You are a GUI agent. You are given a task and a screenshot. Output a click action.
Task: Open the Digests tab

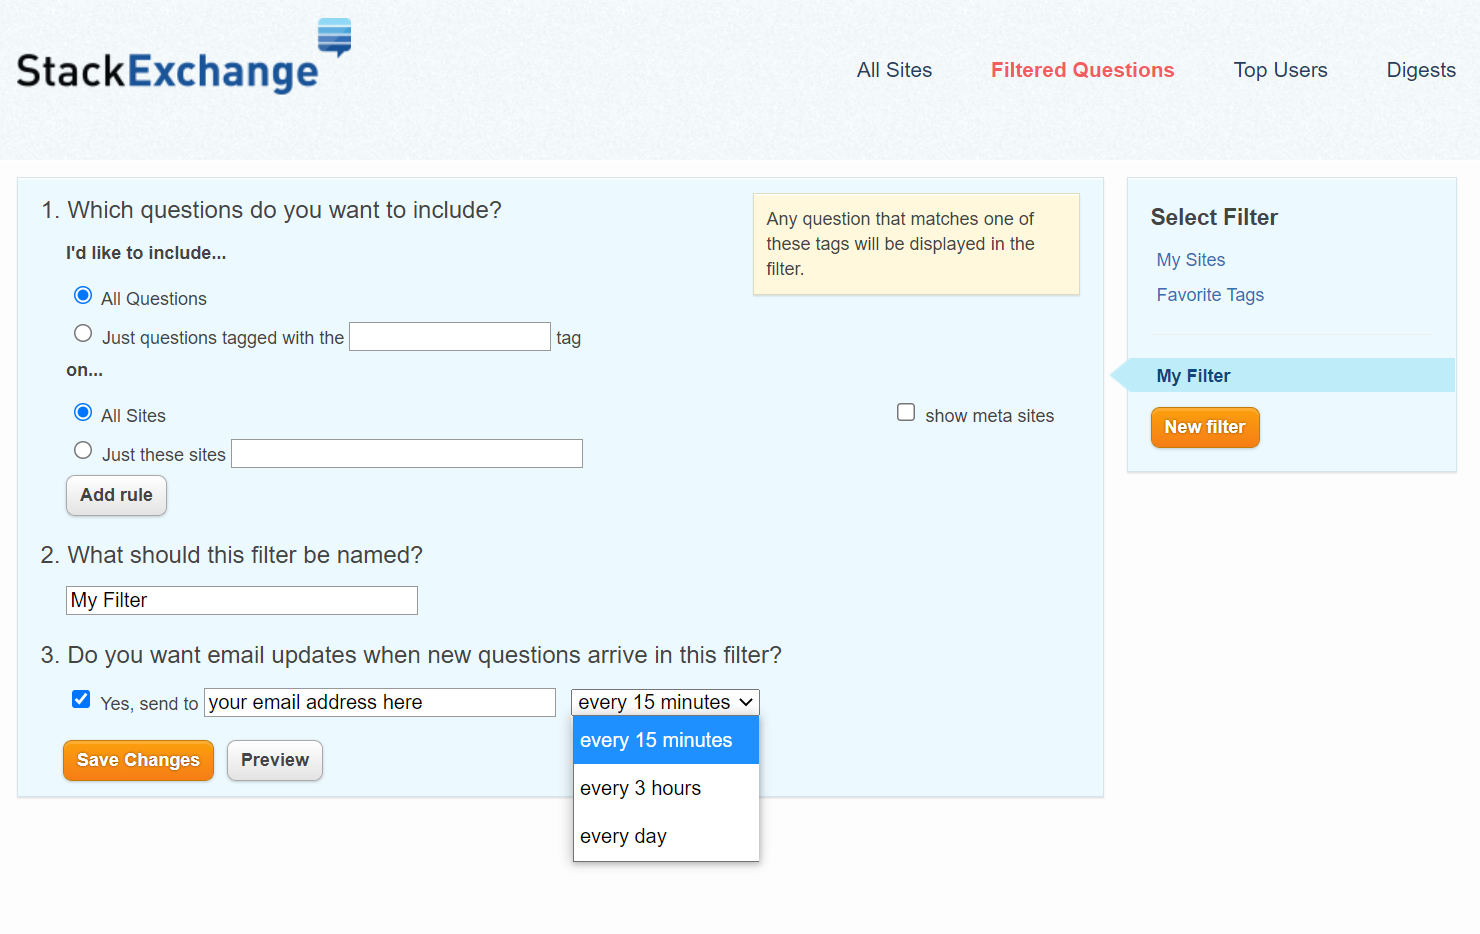1421,70
